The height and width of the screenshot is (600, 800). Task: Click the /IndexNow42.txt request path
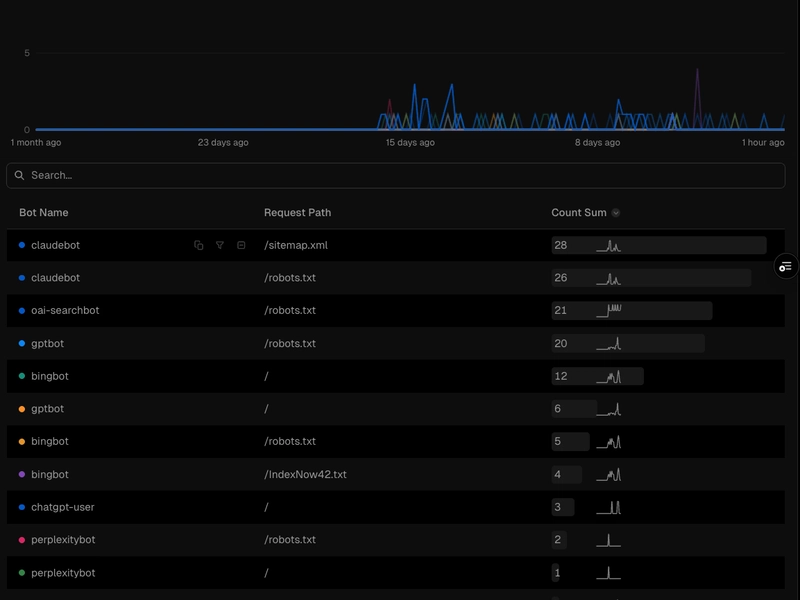tap(306, 474)
